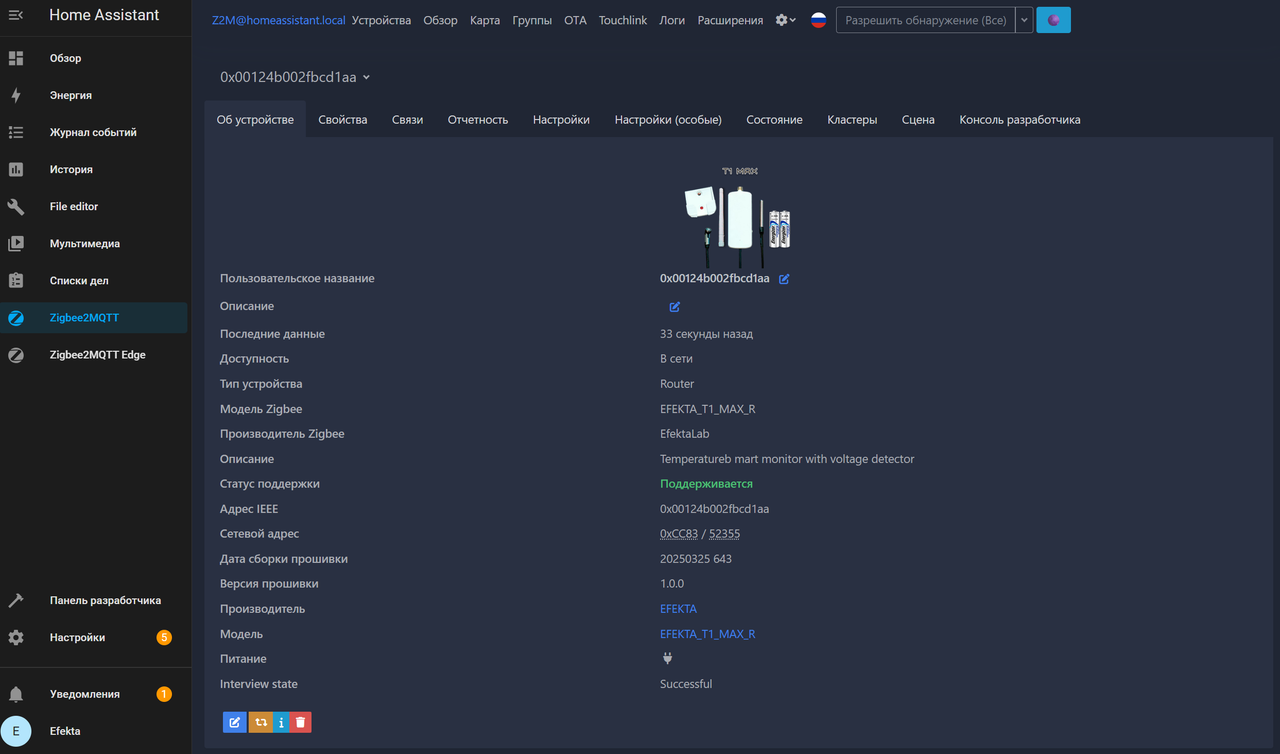This screenshot has width=1280, height=754.
Task: Switch to the Отчетность tab
Action: tap(478, 119)
